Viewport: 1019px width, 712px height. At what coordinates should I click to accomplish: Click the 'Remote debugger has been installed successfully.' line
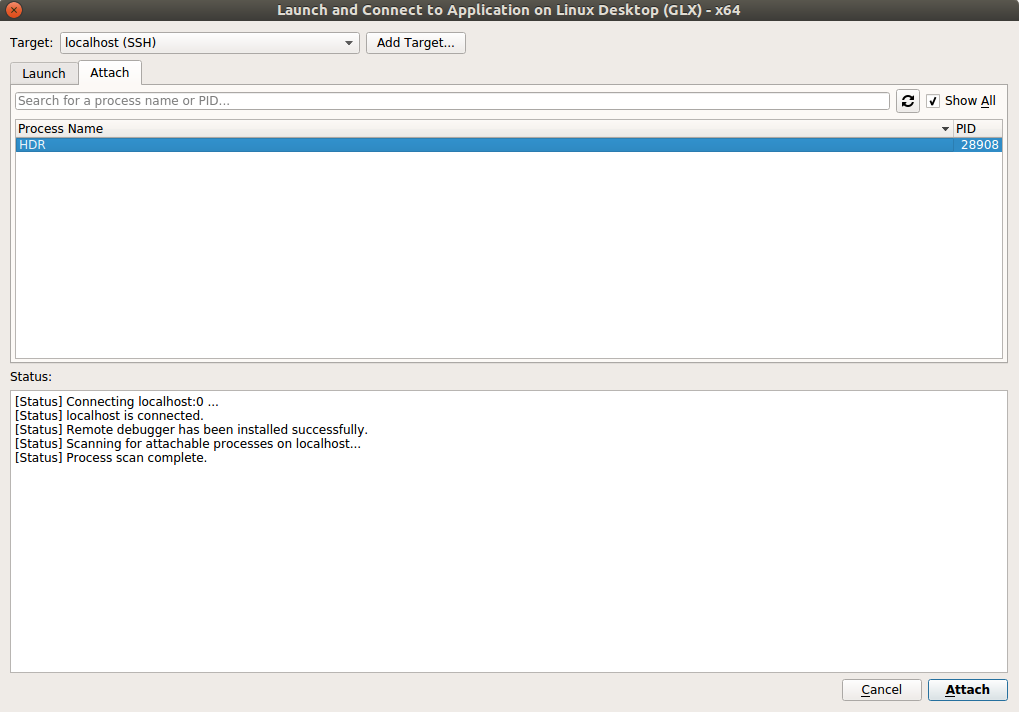[x=191, y=430]
